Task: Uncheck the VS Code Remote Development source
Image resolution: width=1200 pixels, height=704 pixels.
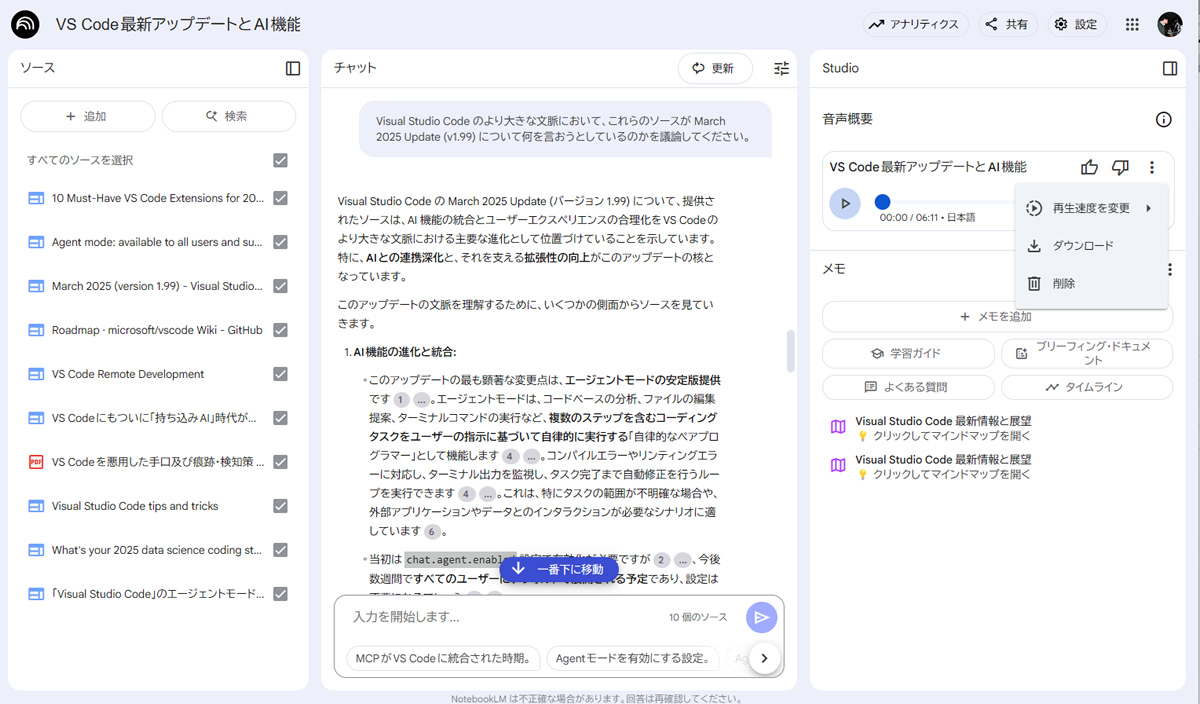Action: [281, 374]
